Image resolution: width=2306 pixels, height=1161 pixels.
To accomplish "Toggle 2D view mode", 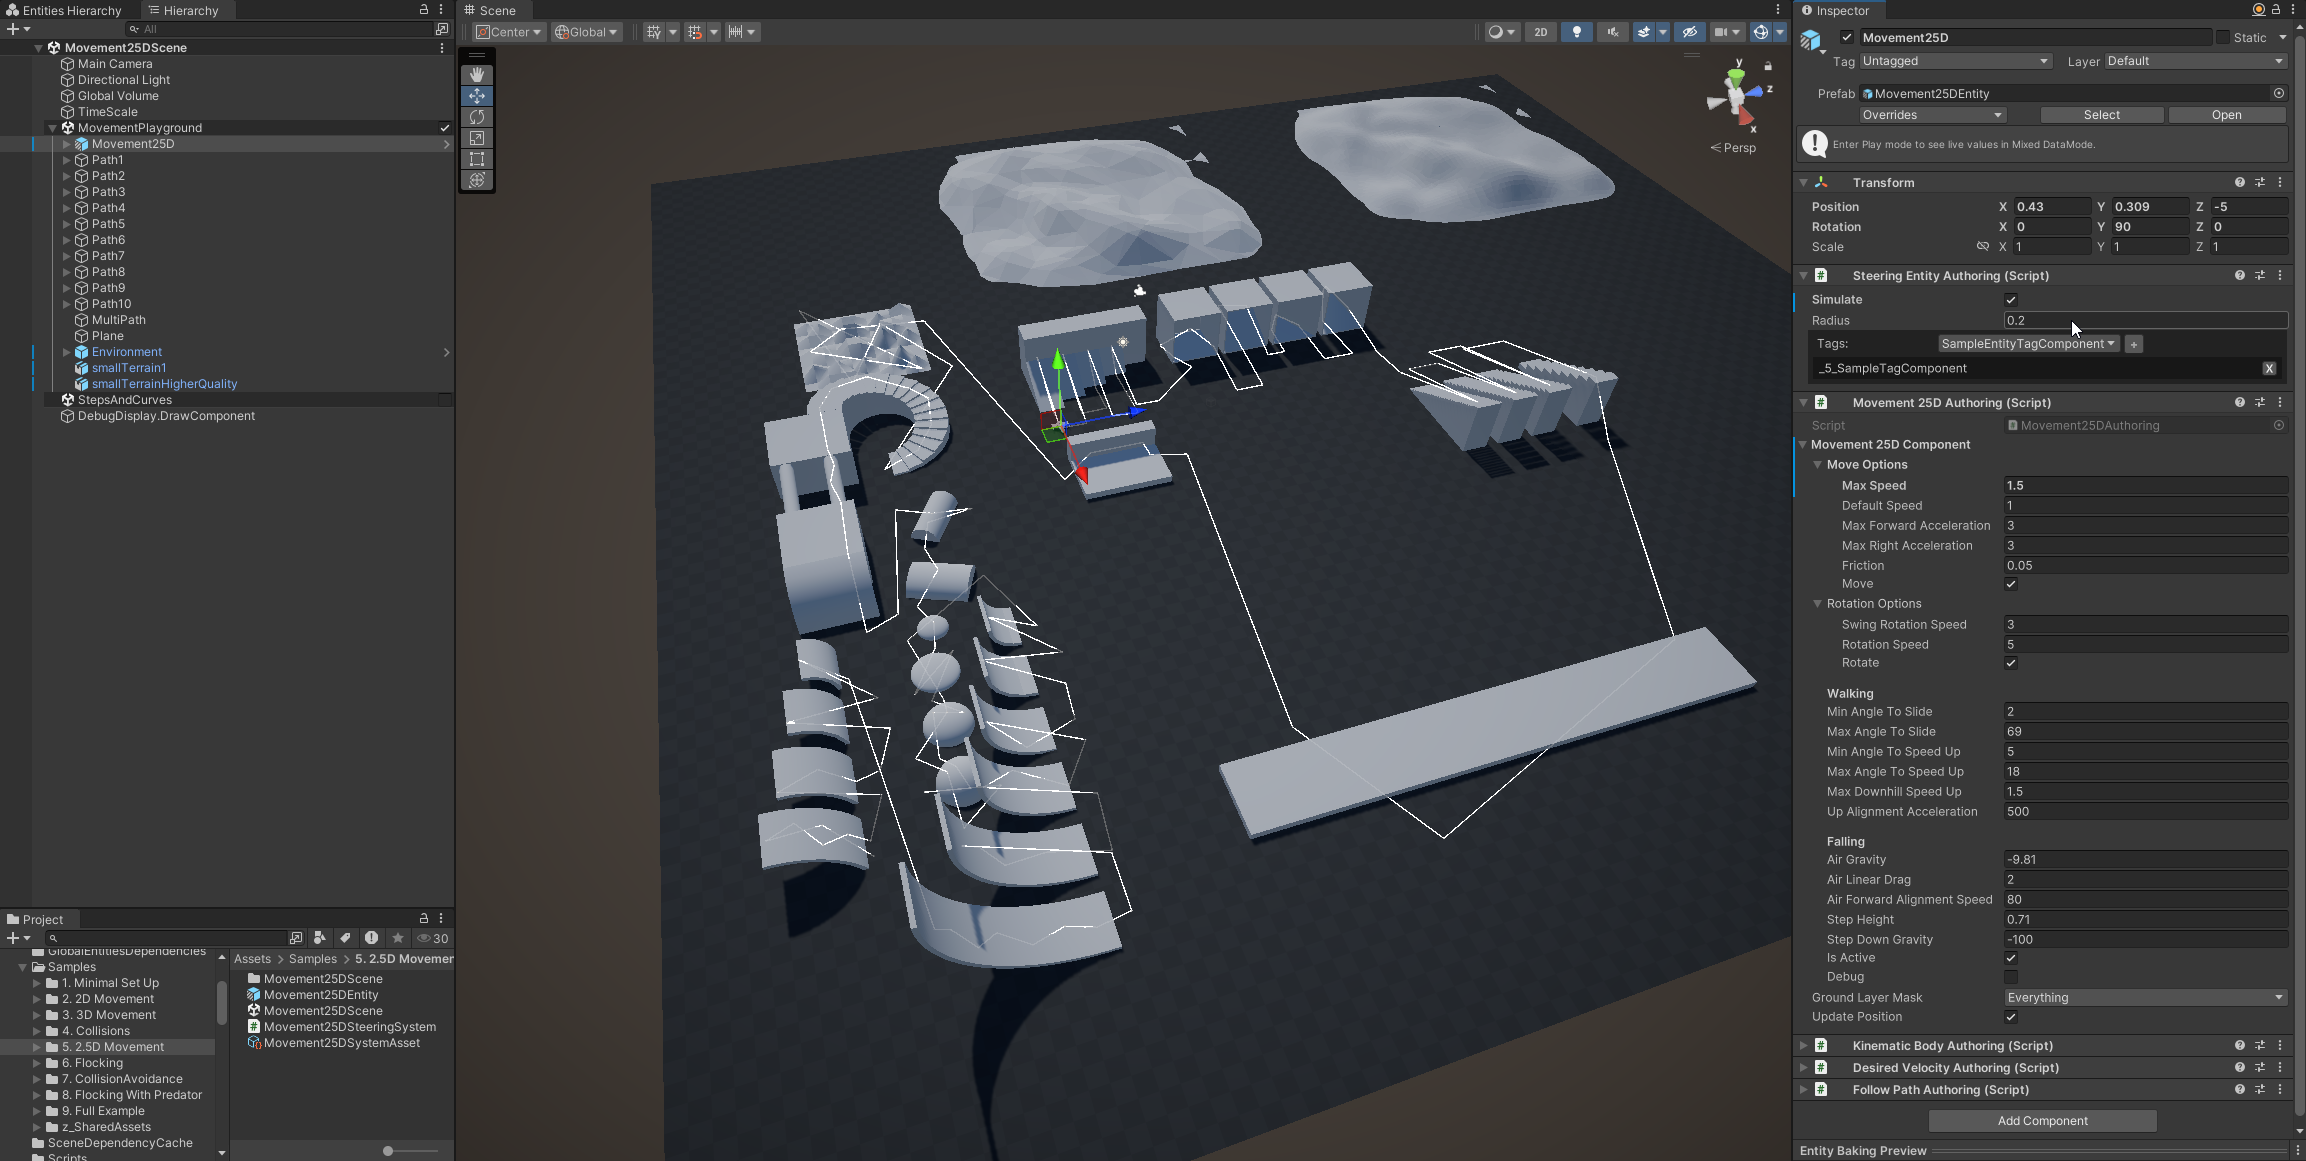I will pos(1541,32).
